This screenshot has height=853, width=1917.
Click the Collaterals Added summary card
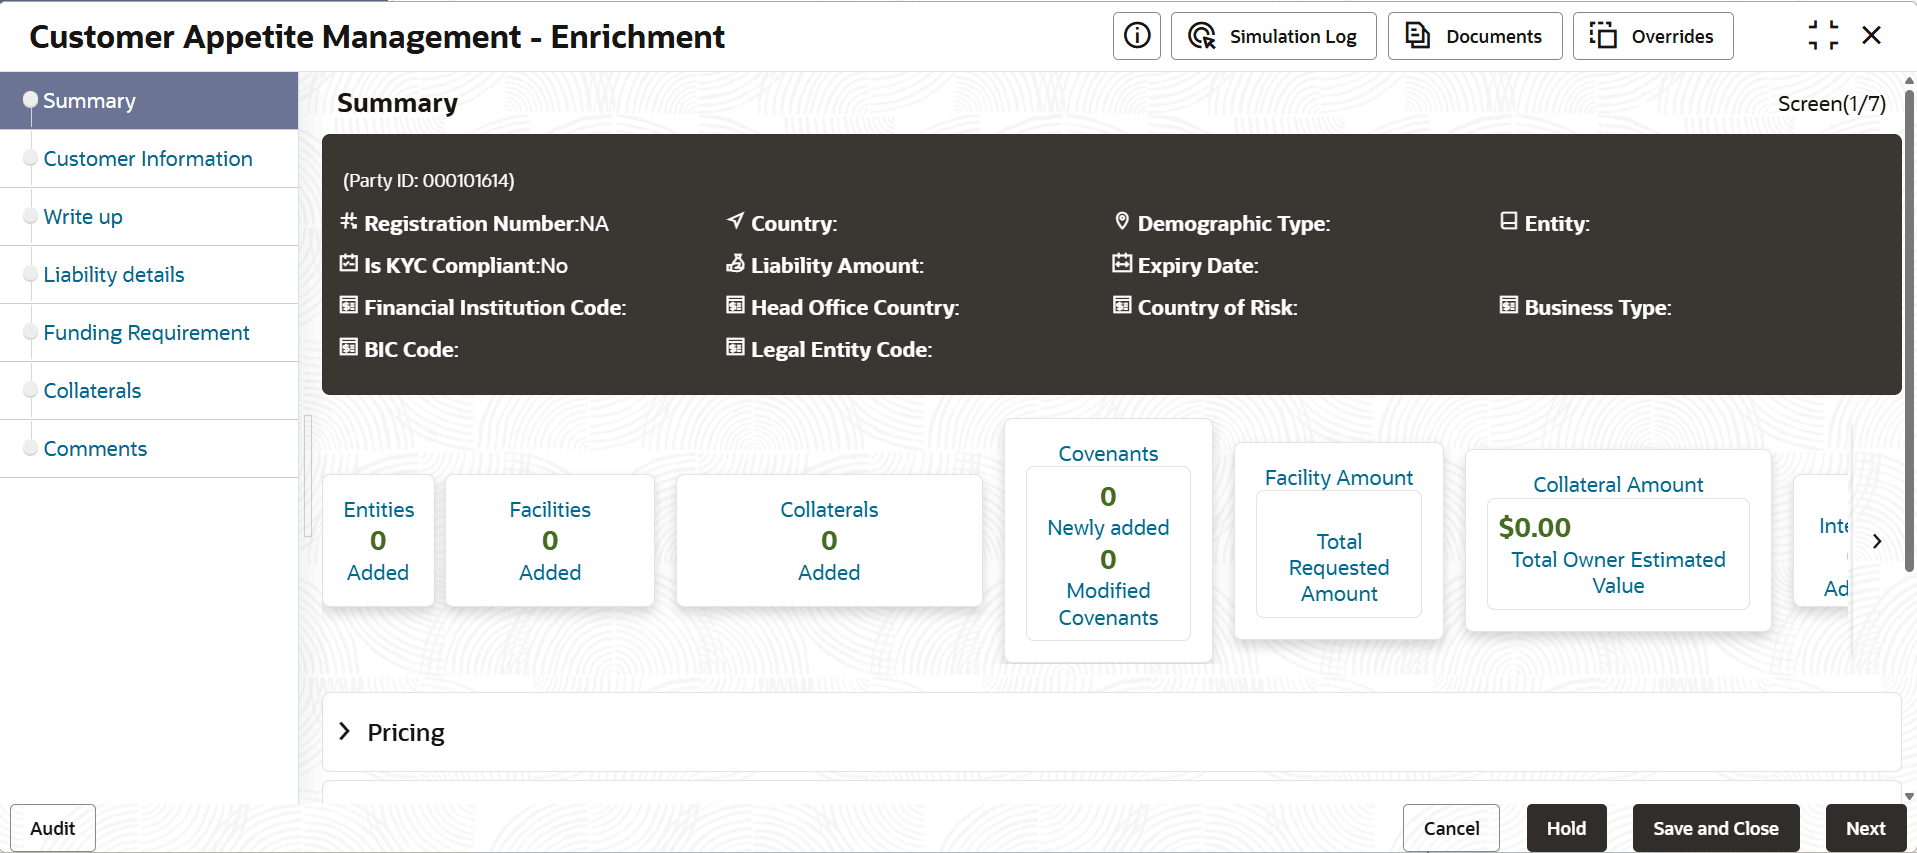coord(829,540)
